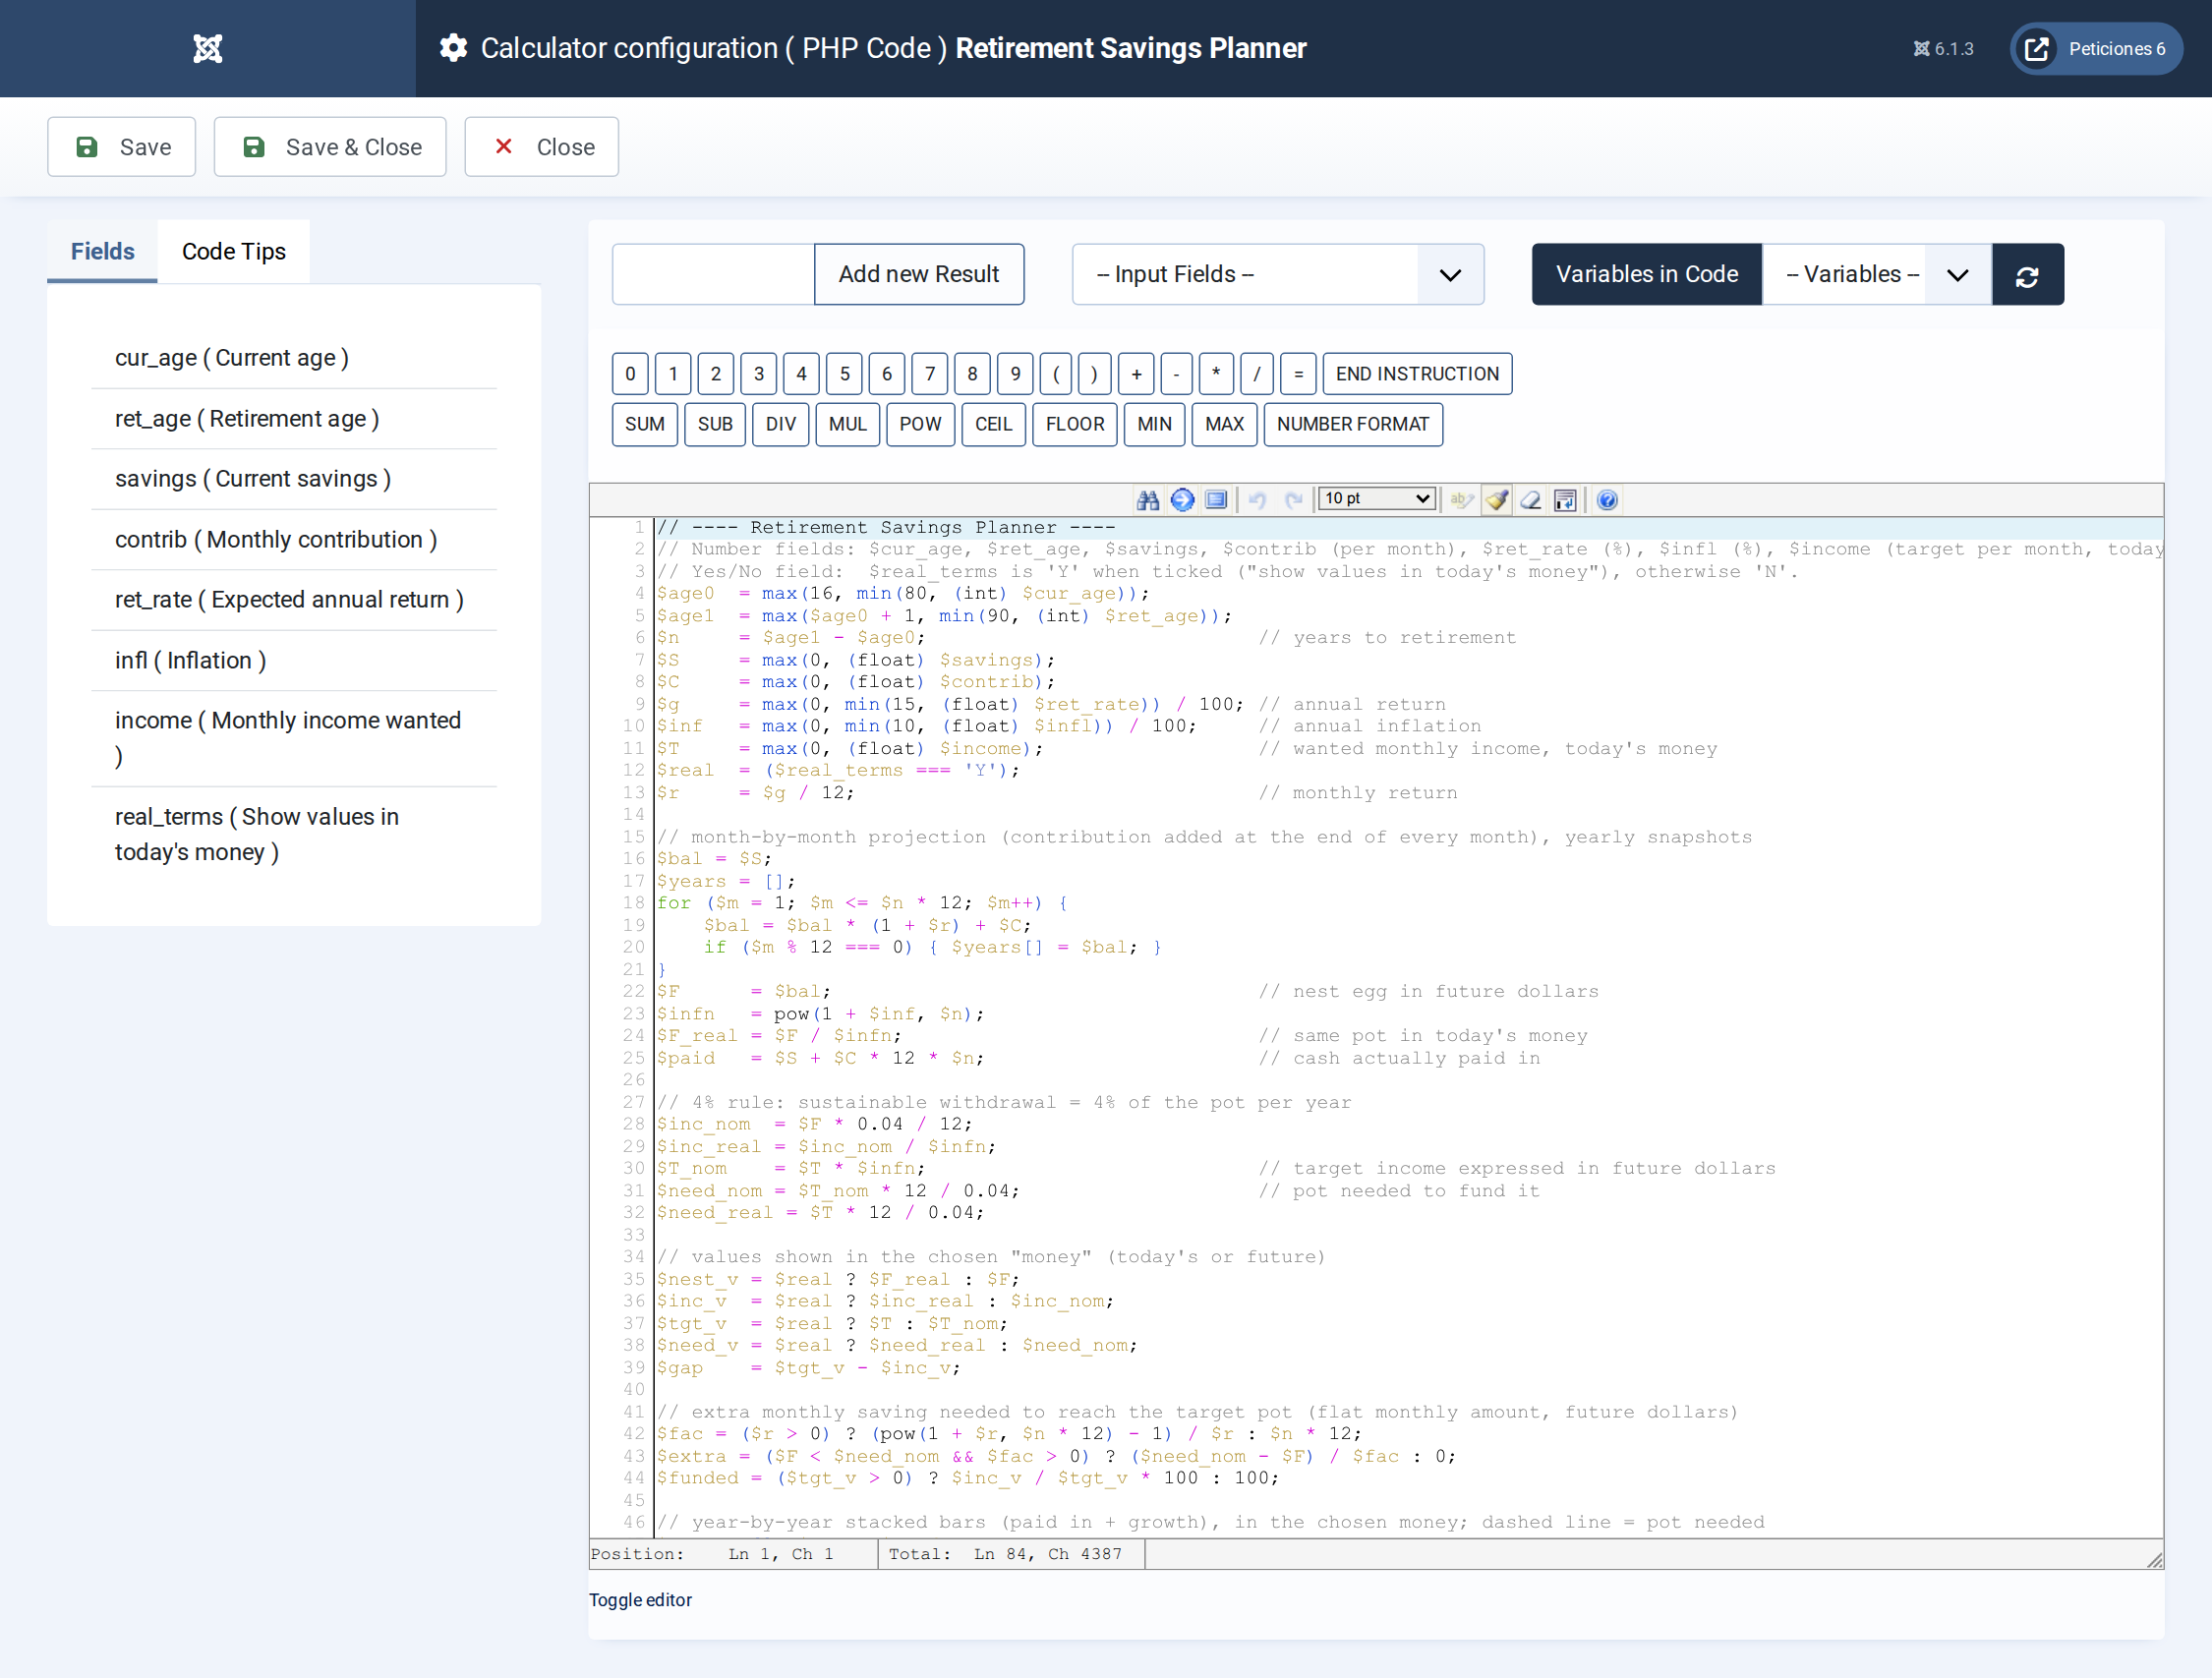Insert the FLOOR function
Viewport: 2212px width, 1678px height.
pos(1074,424)
